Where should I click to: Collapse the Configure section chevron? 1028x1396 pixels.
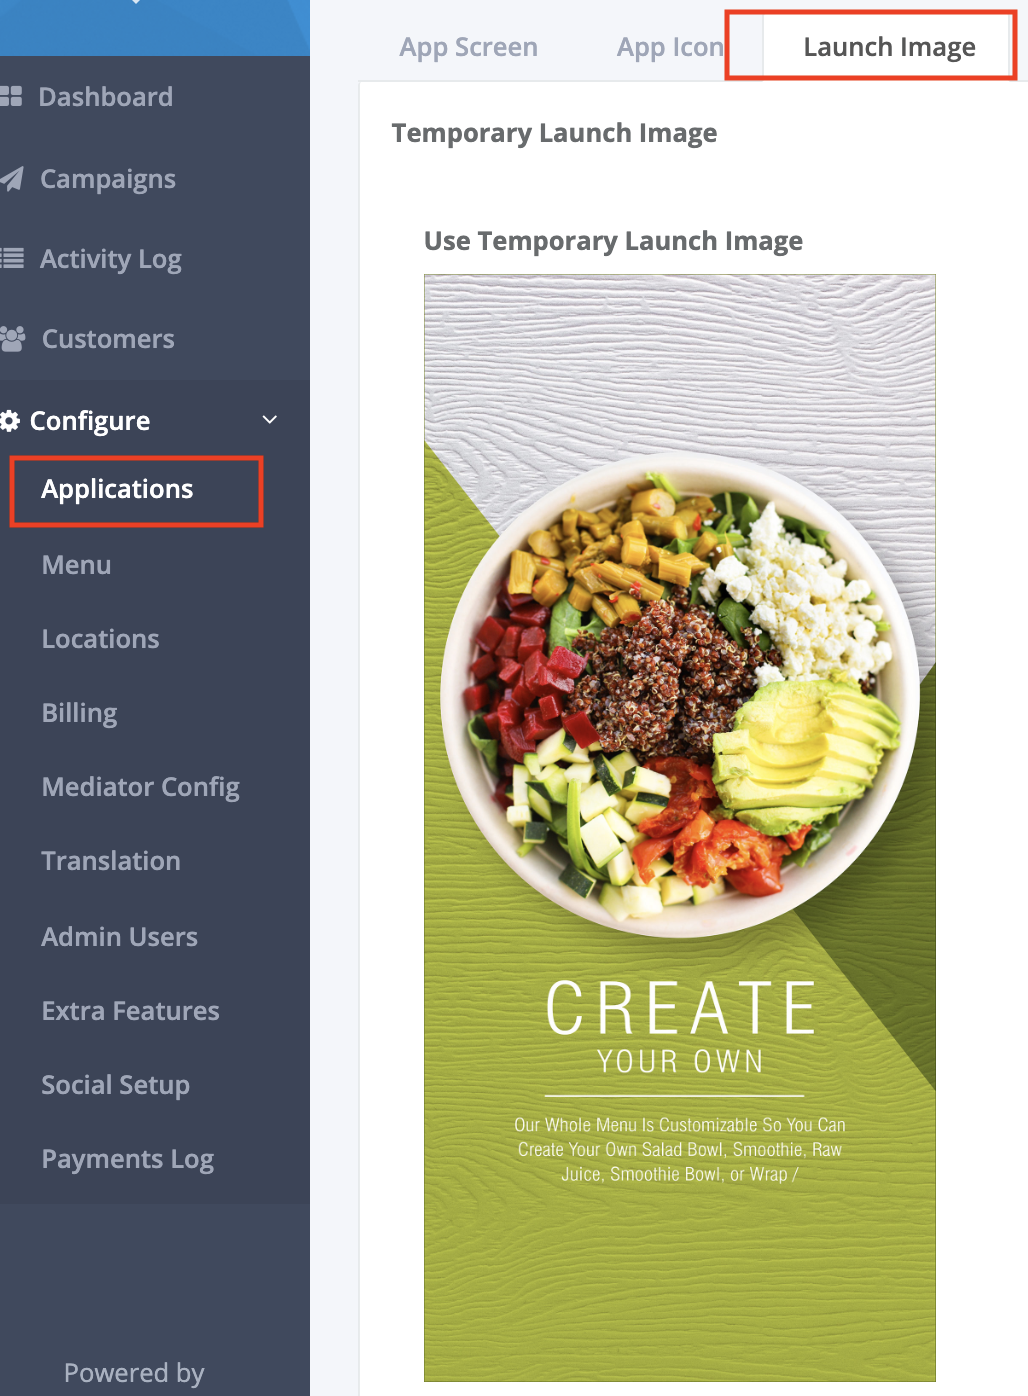269,420
